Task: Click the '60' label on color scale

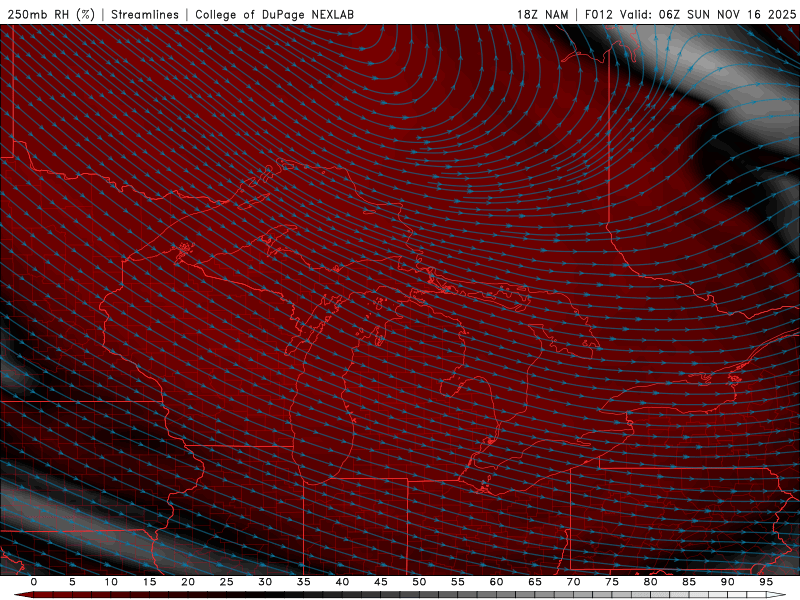Action: coord(496,582)
